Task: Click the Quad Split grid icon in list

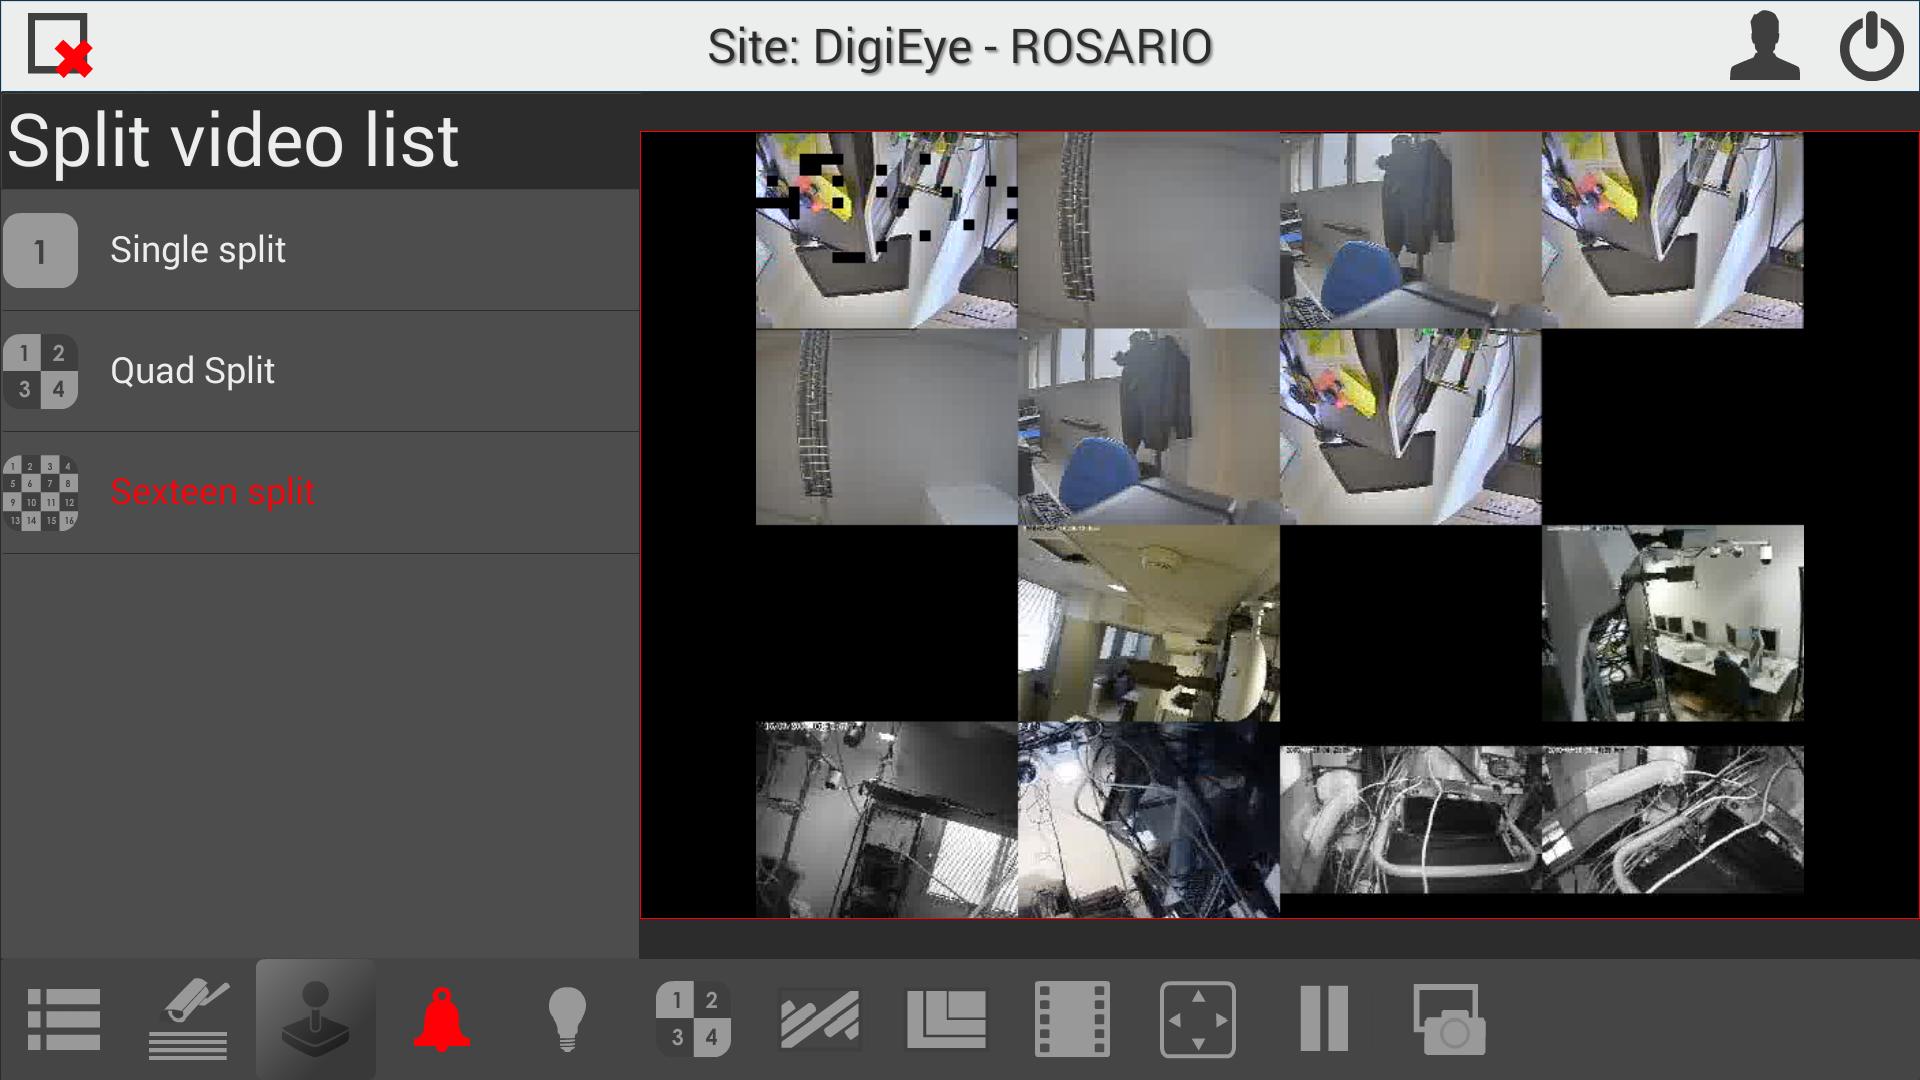Action: pyautogui.click(x=40, y=371)
